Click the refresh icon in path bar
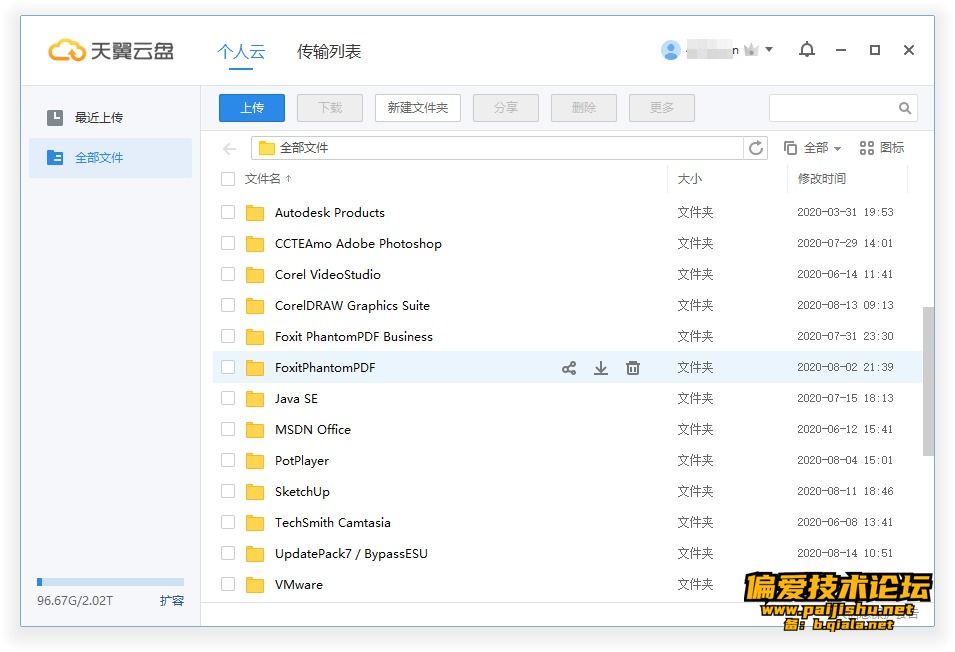The width and height of the screenshot is (955, 652). coord(755,148)
